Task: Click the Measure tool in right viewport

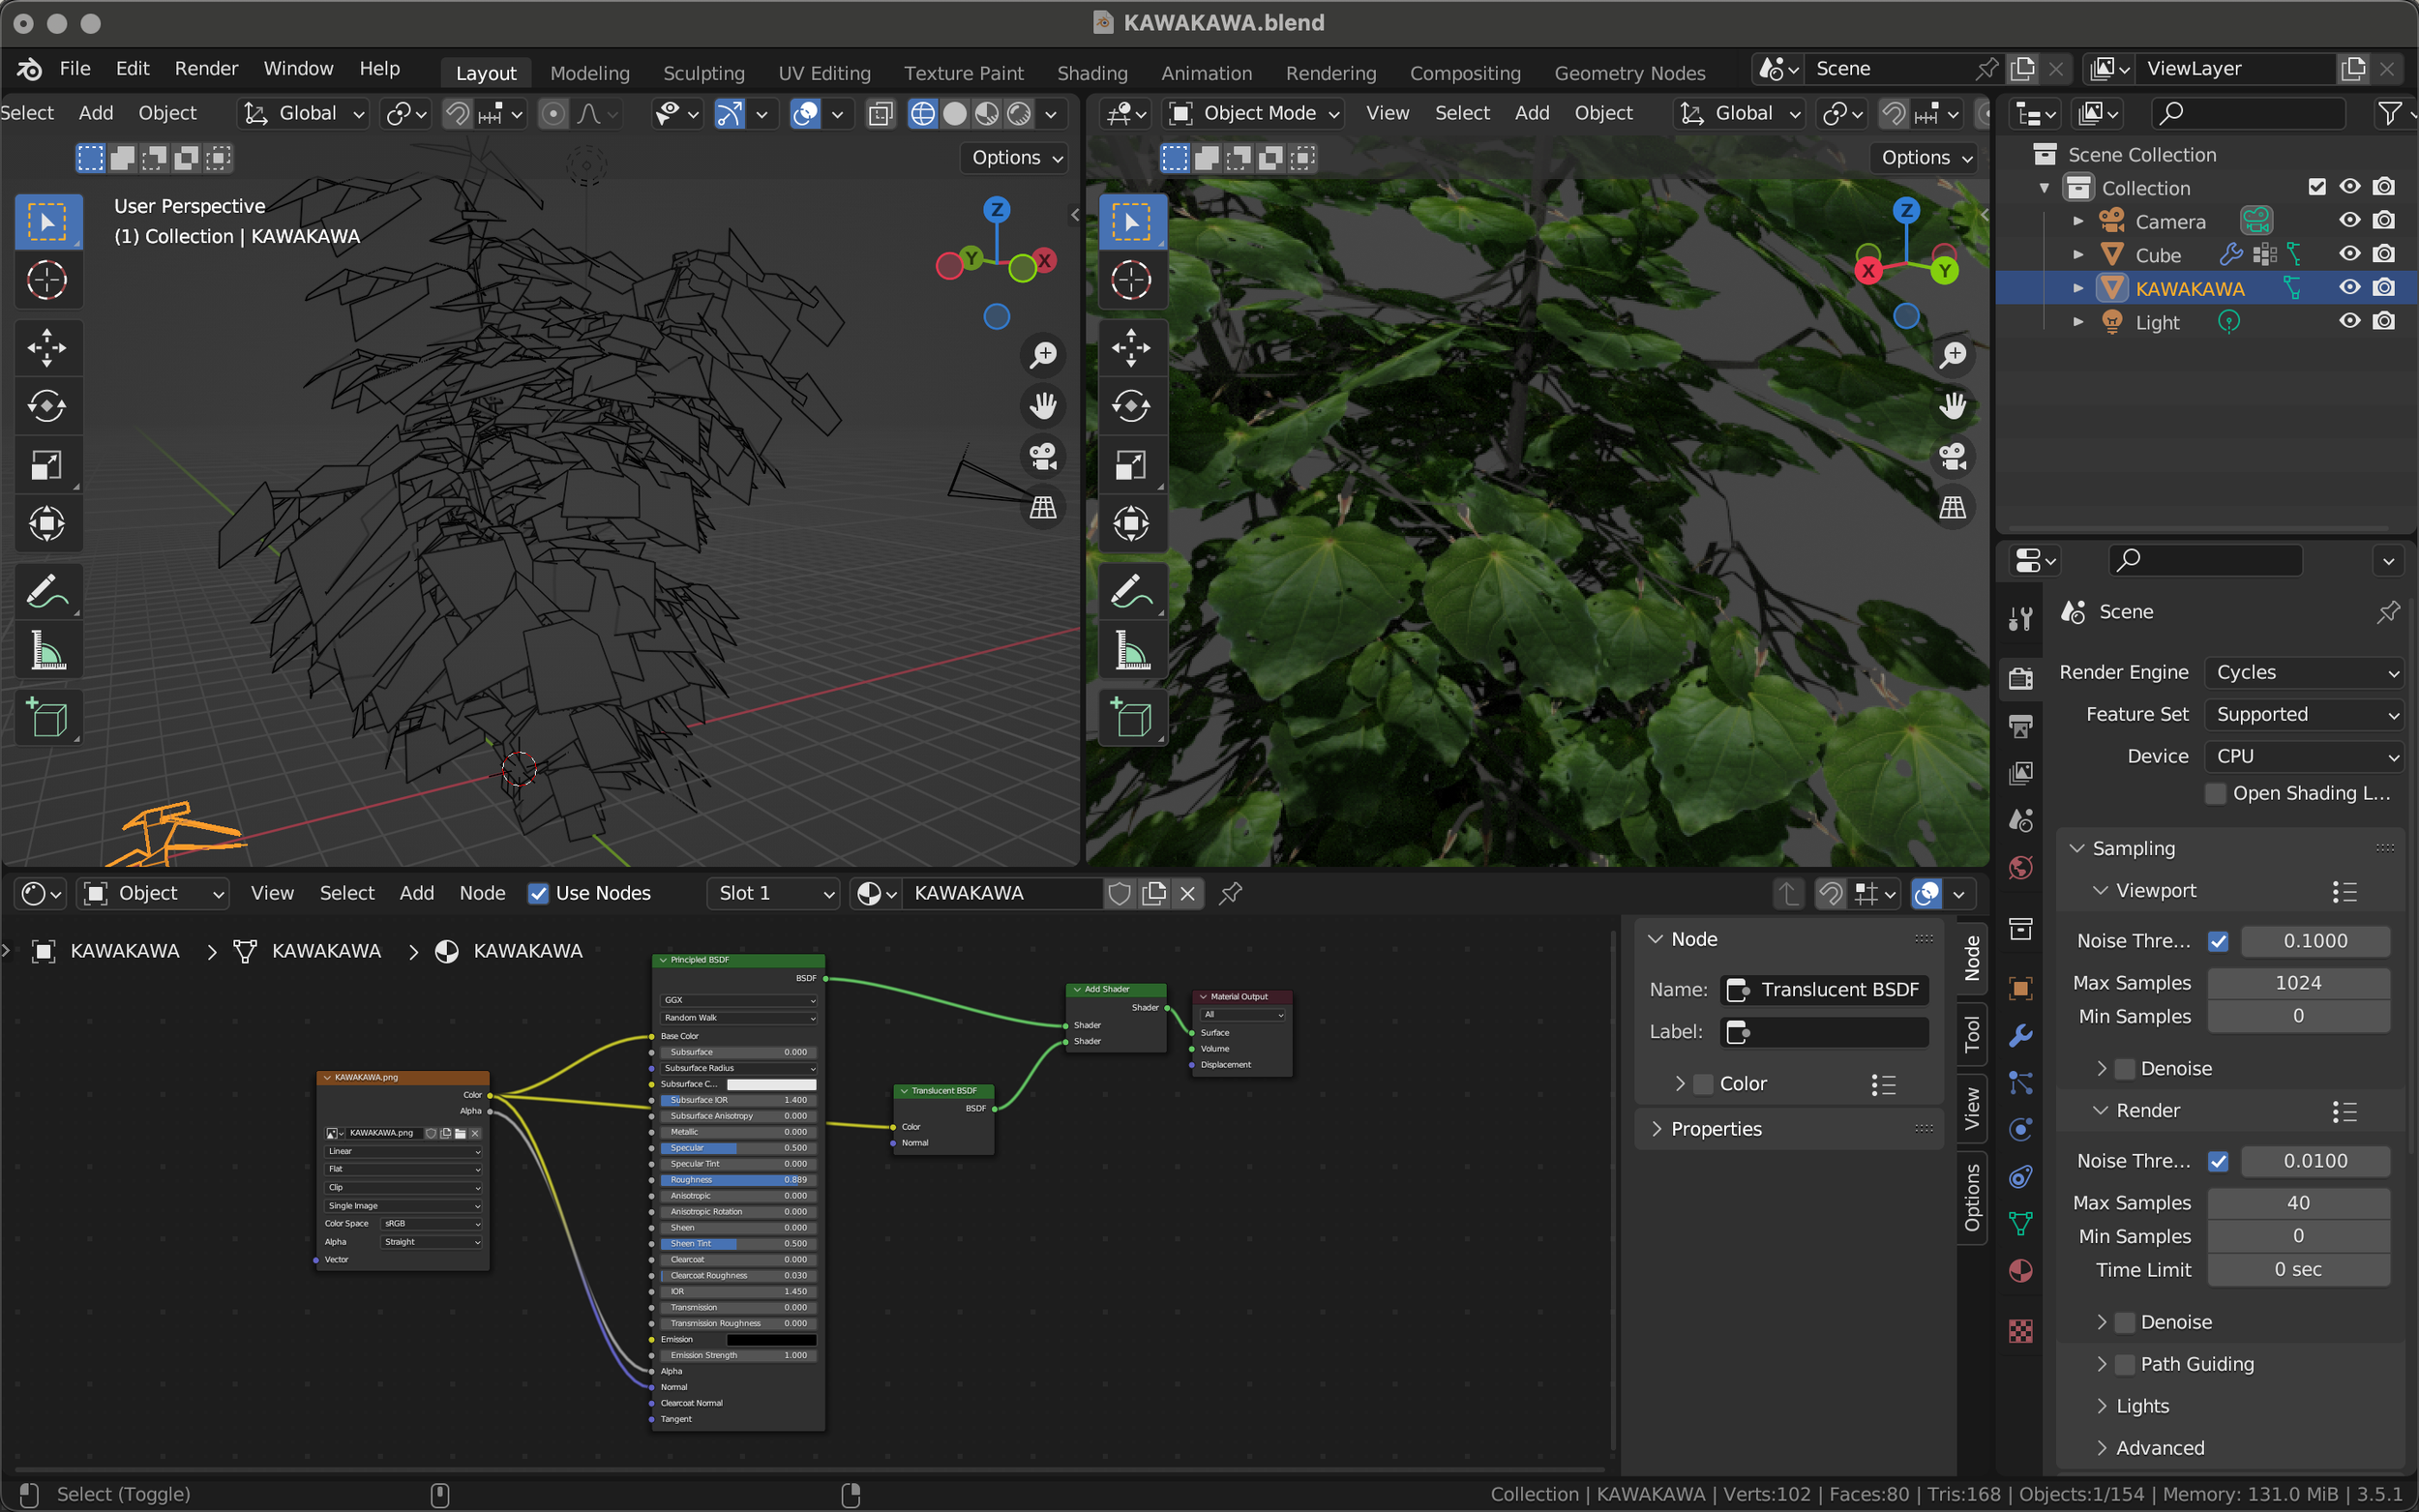Action: point(1131,651)
